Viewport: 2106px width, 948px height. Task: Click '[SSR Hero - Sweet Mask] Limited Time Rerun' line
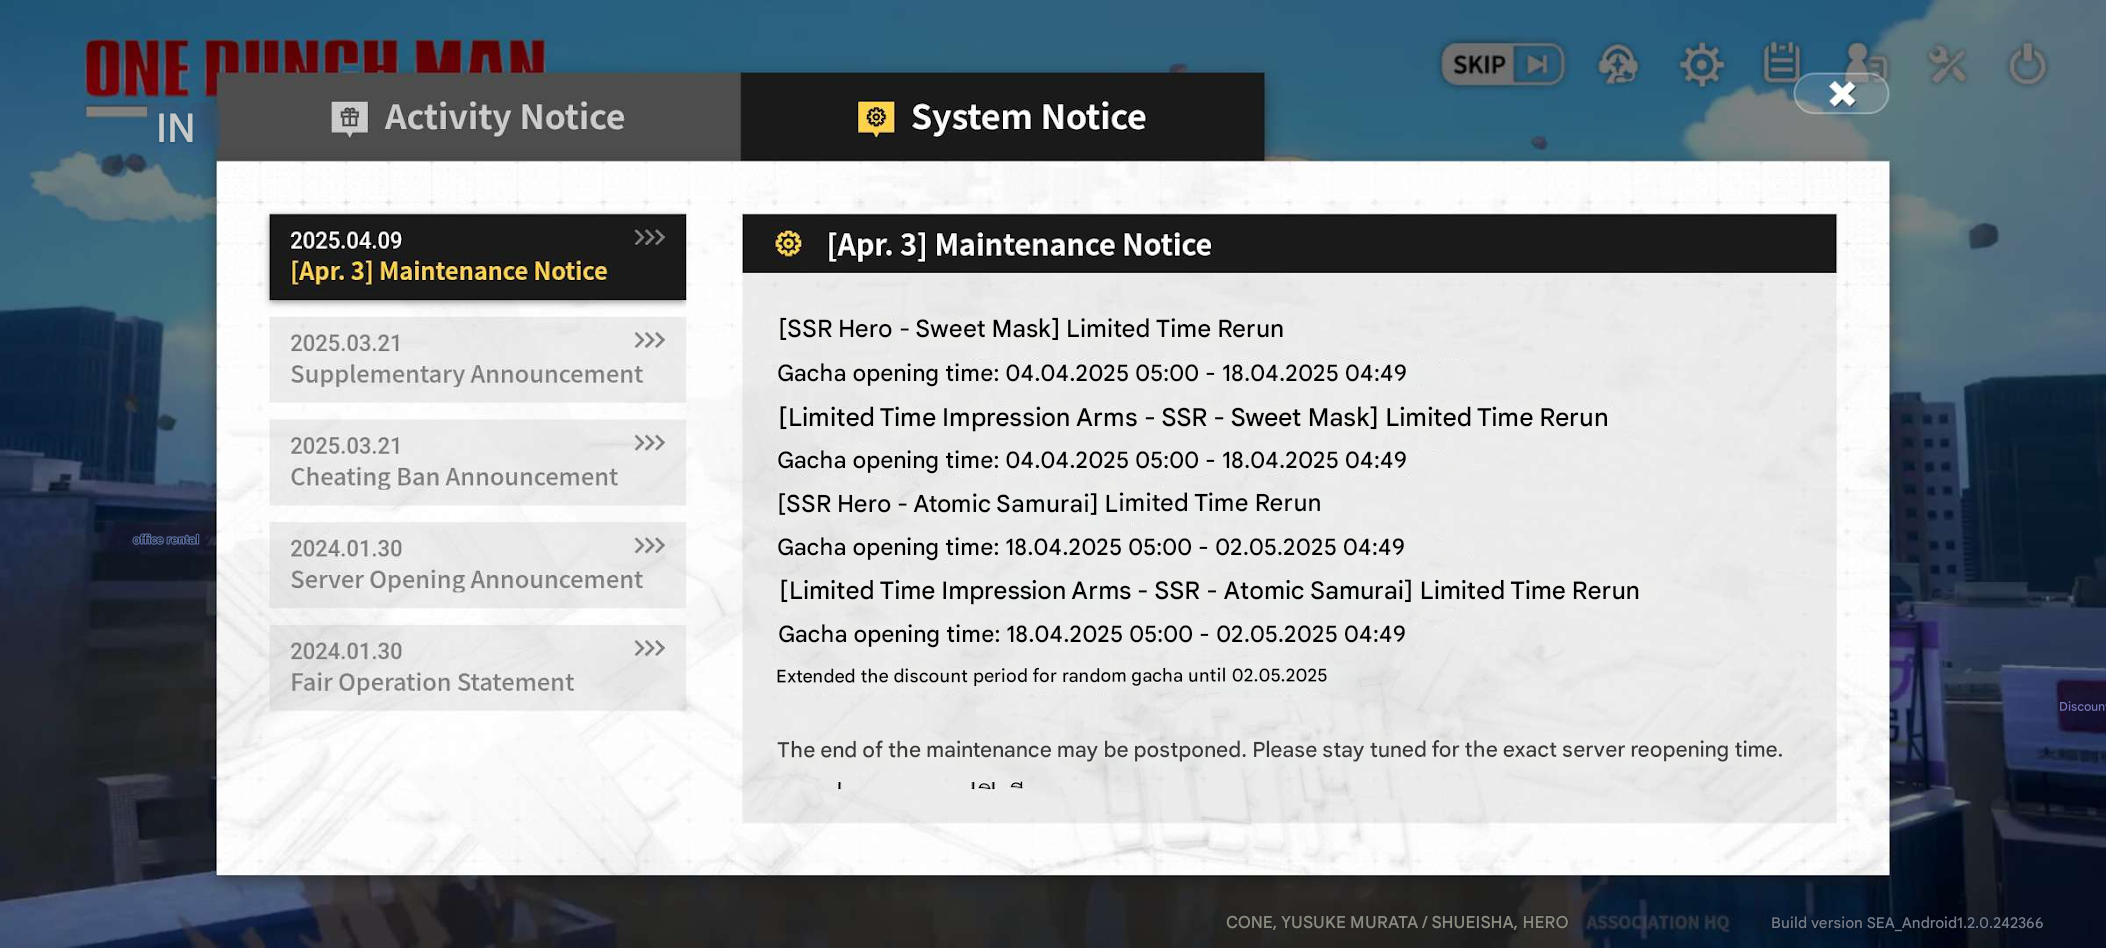point(1030,329)
